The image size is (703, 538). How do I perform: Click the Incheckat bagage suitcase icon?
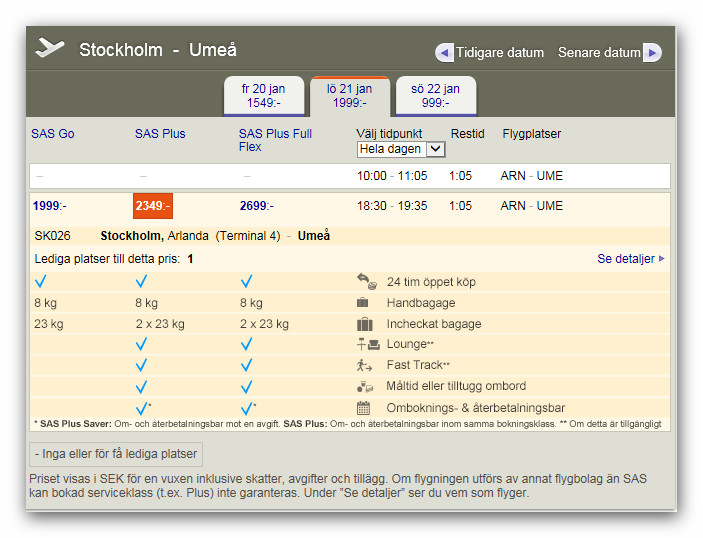(365, 324)
